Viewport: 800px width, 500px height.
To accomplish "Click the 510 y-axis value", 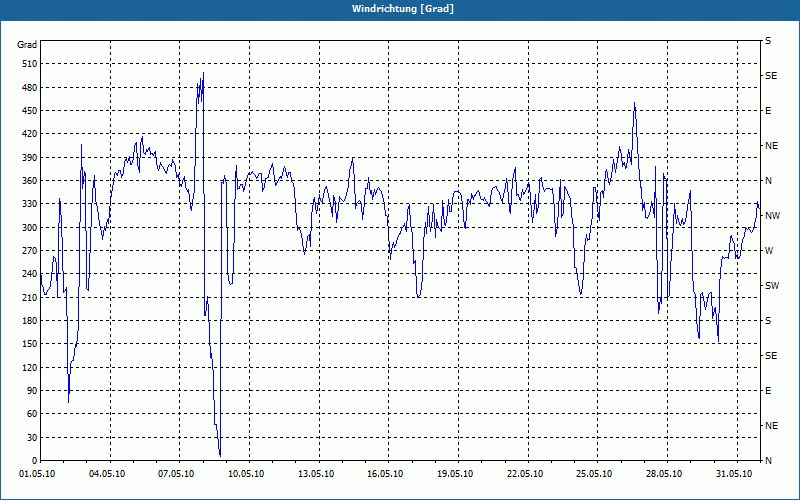I will pos(30,64).
